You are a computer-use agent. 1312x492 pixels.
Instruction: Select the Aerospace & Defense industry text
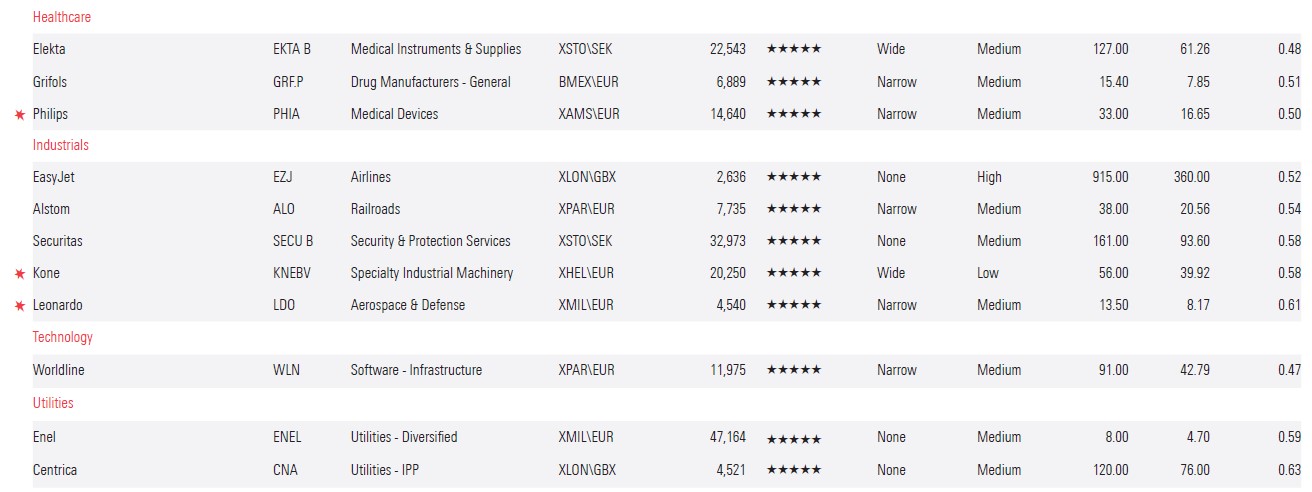pos(407,305)
